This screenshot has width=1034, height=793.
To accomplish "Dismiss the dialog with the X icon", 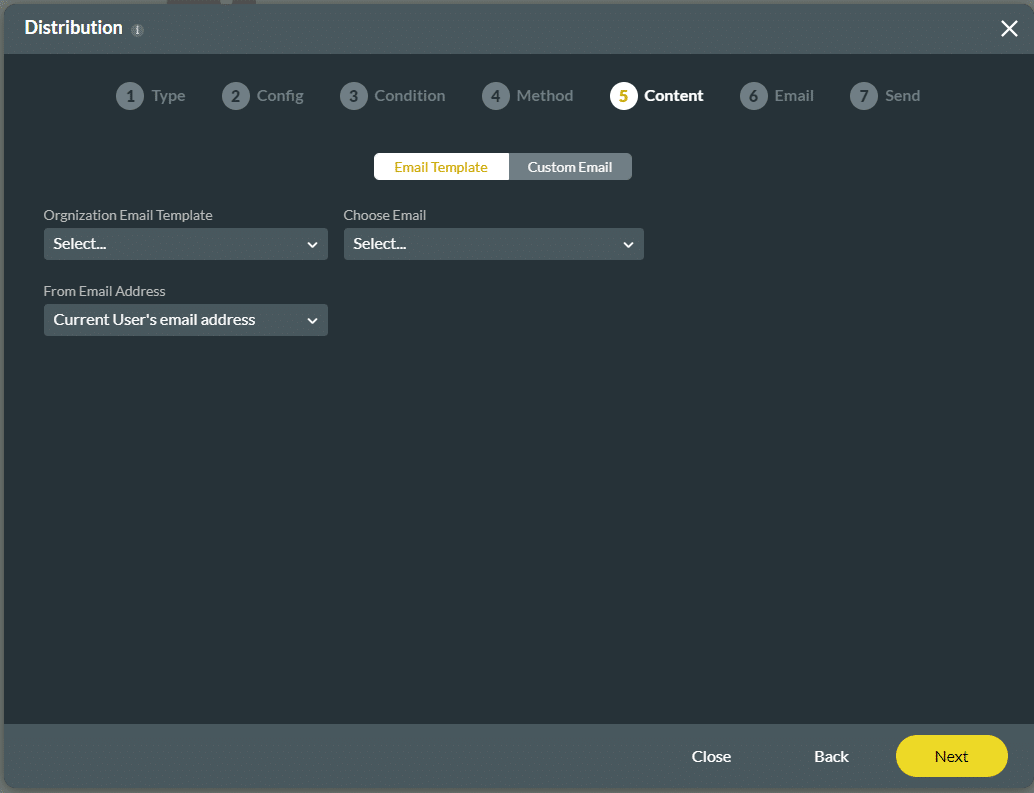I will pyautogui.click(x=1009, y=28).
